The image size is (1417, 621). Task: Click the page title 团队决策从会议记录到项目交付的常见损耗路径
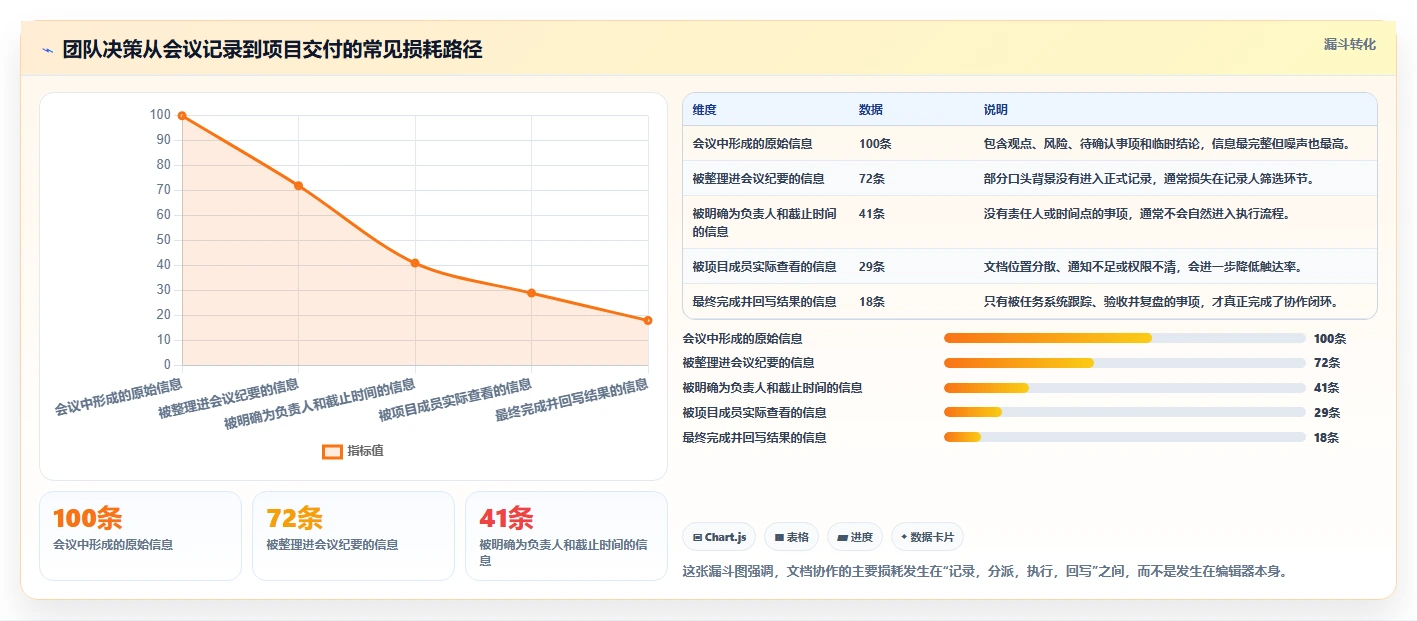coord(272,50)
